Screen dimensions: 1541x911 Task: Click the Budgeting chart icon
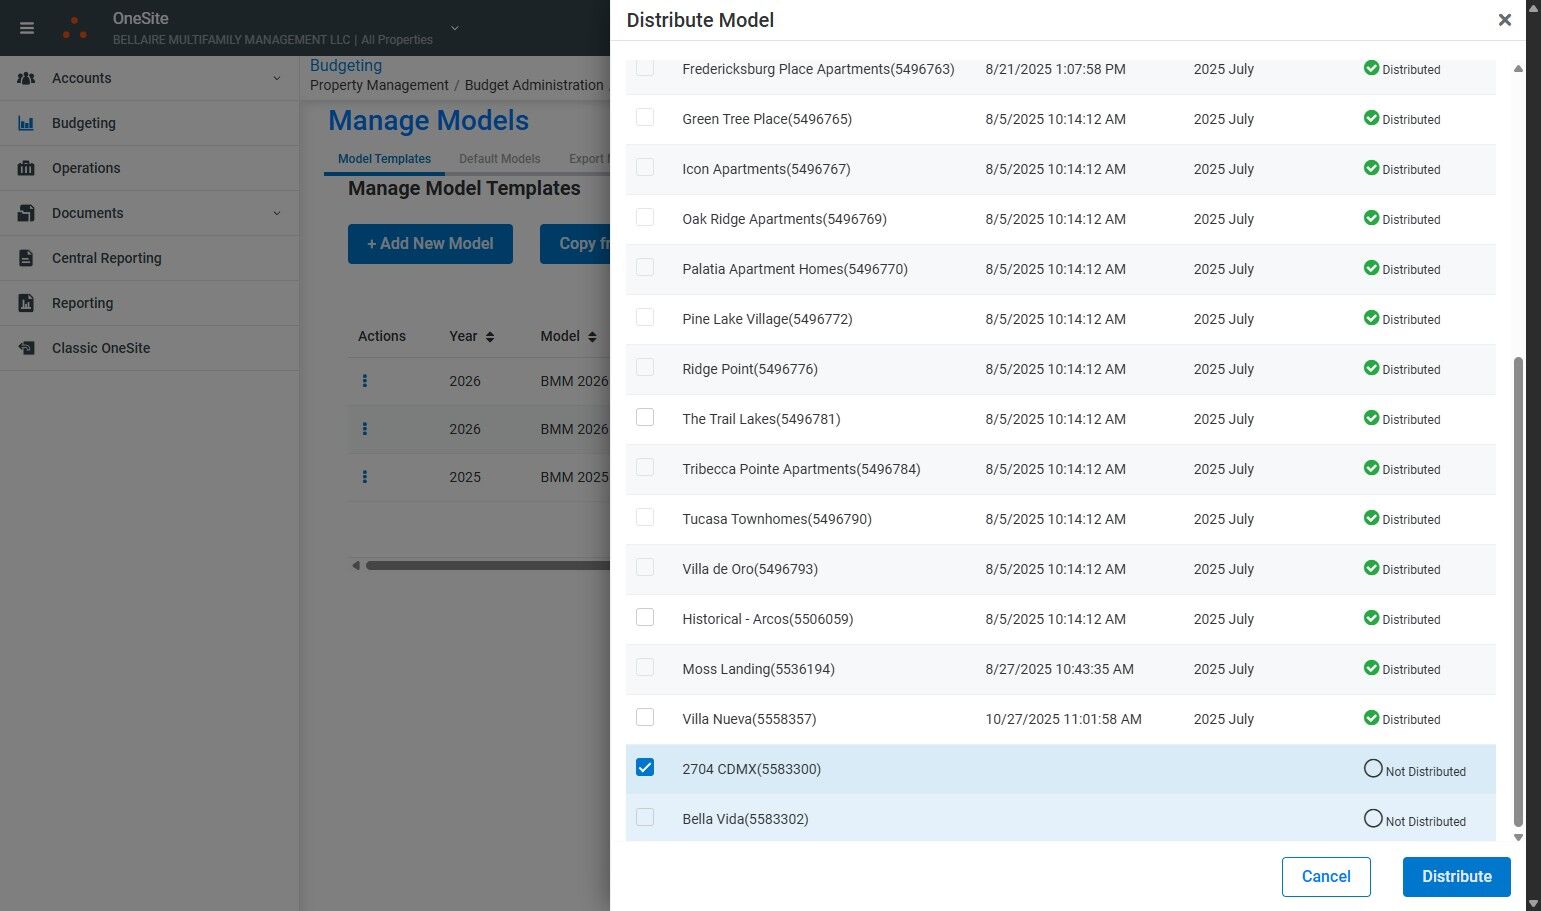point(27,123)
